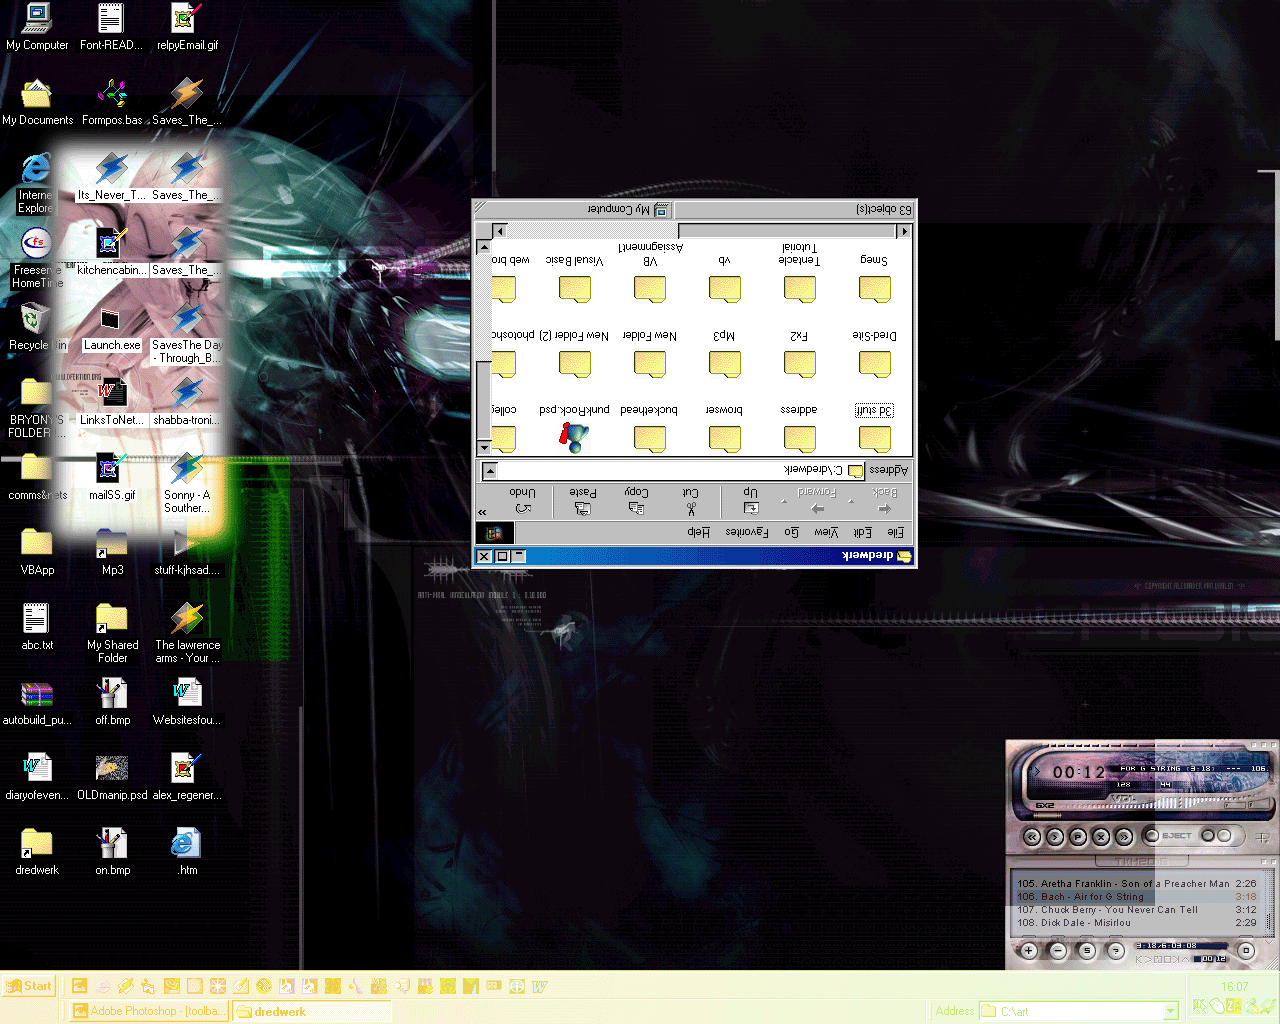Expand the Address dropdown in dredwerk window
The width and height of the screenshot is (1280, 1024).
490,470
